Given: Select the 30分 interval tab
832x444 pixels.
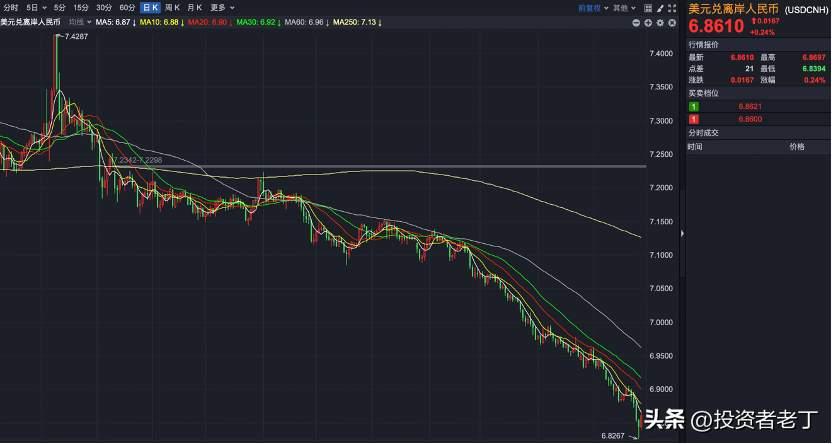Looking at the screenshot, I should (x=104, y=8).
